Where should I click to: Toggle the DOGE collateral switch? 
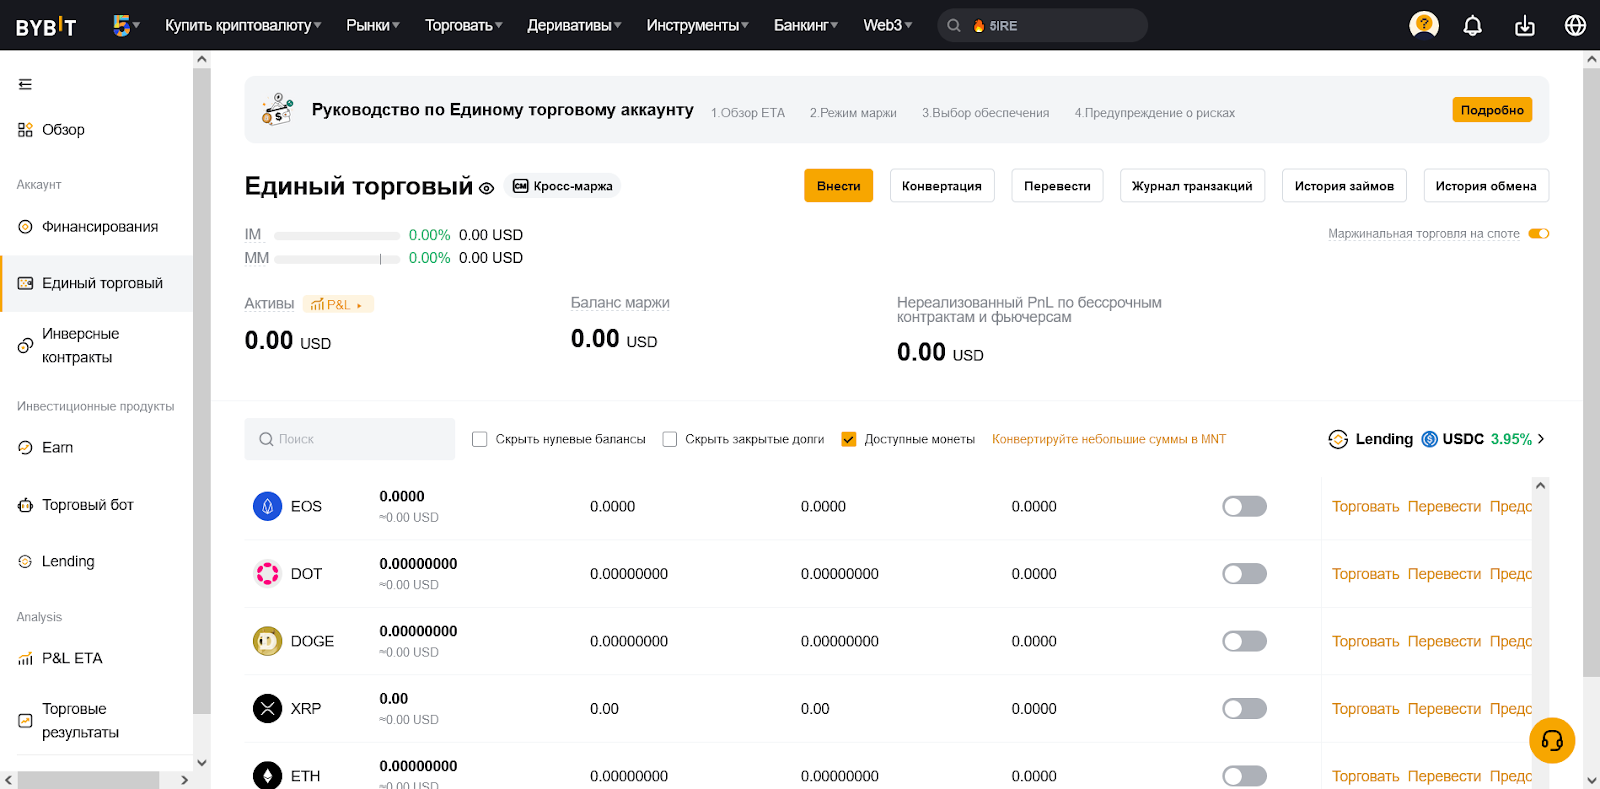(1244, 641)
